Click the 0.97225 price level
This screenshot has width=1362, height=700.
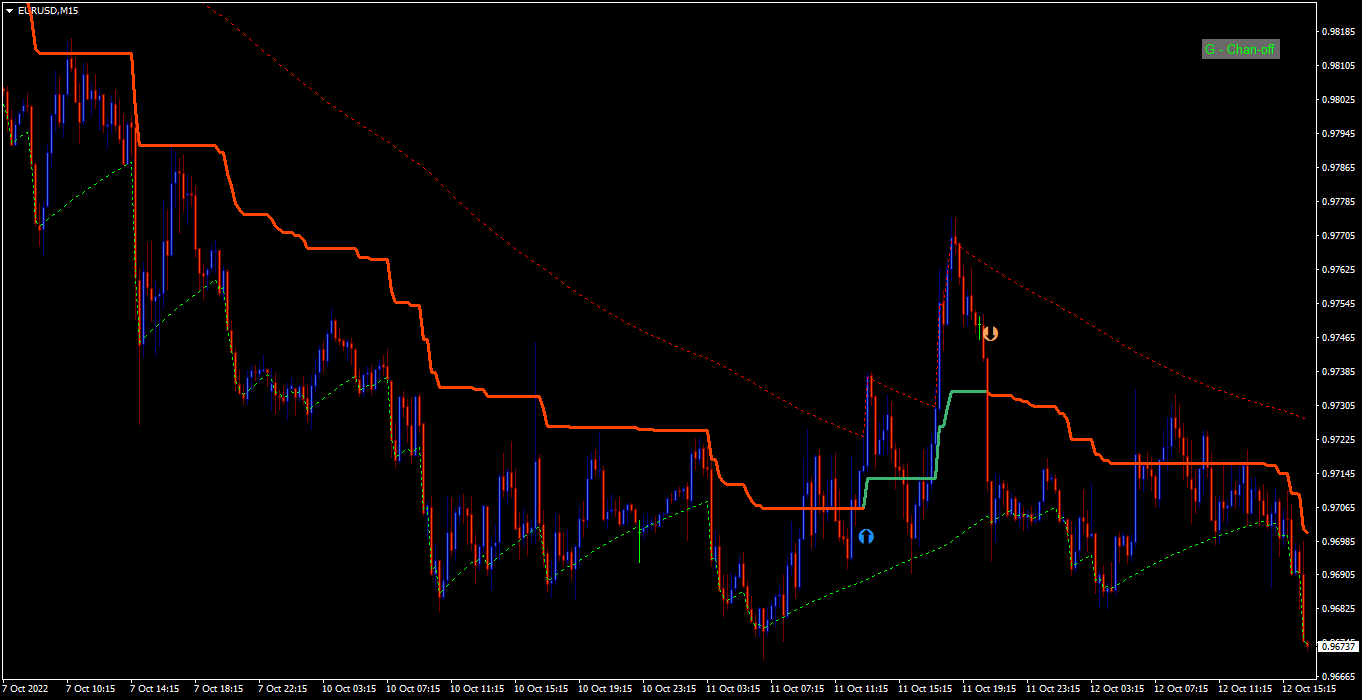pyautogui.click(x=1337, y=440)
